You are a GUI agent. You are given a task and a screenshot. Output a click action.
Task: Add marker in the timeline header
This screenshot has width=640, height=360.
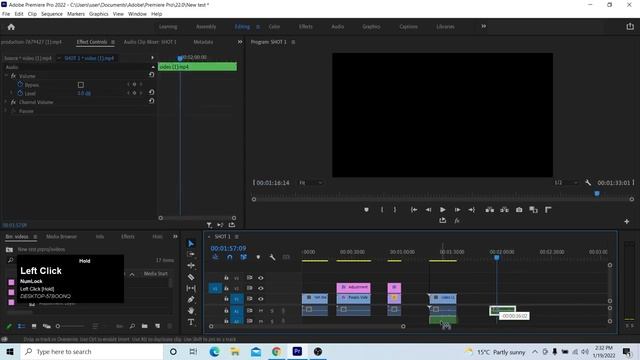click(258, 257)
